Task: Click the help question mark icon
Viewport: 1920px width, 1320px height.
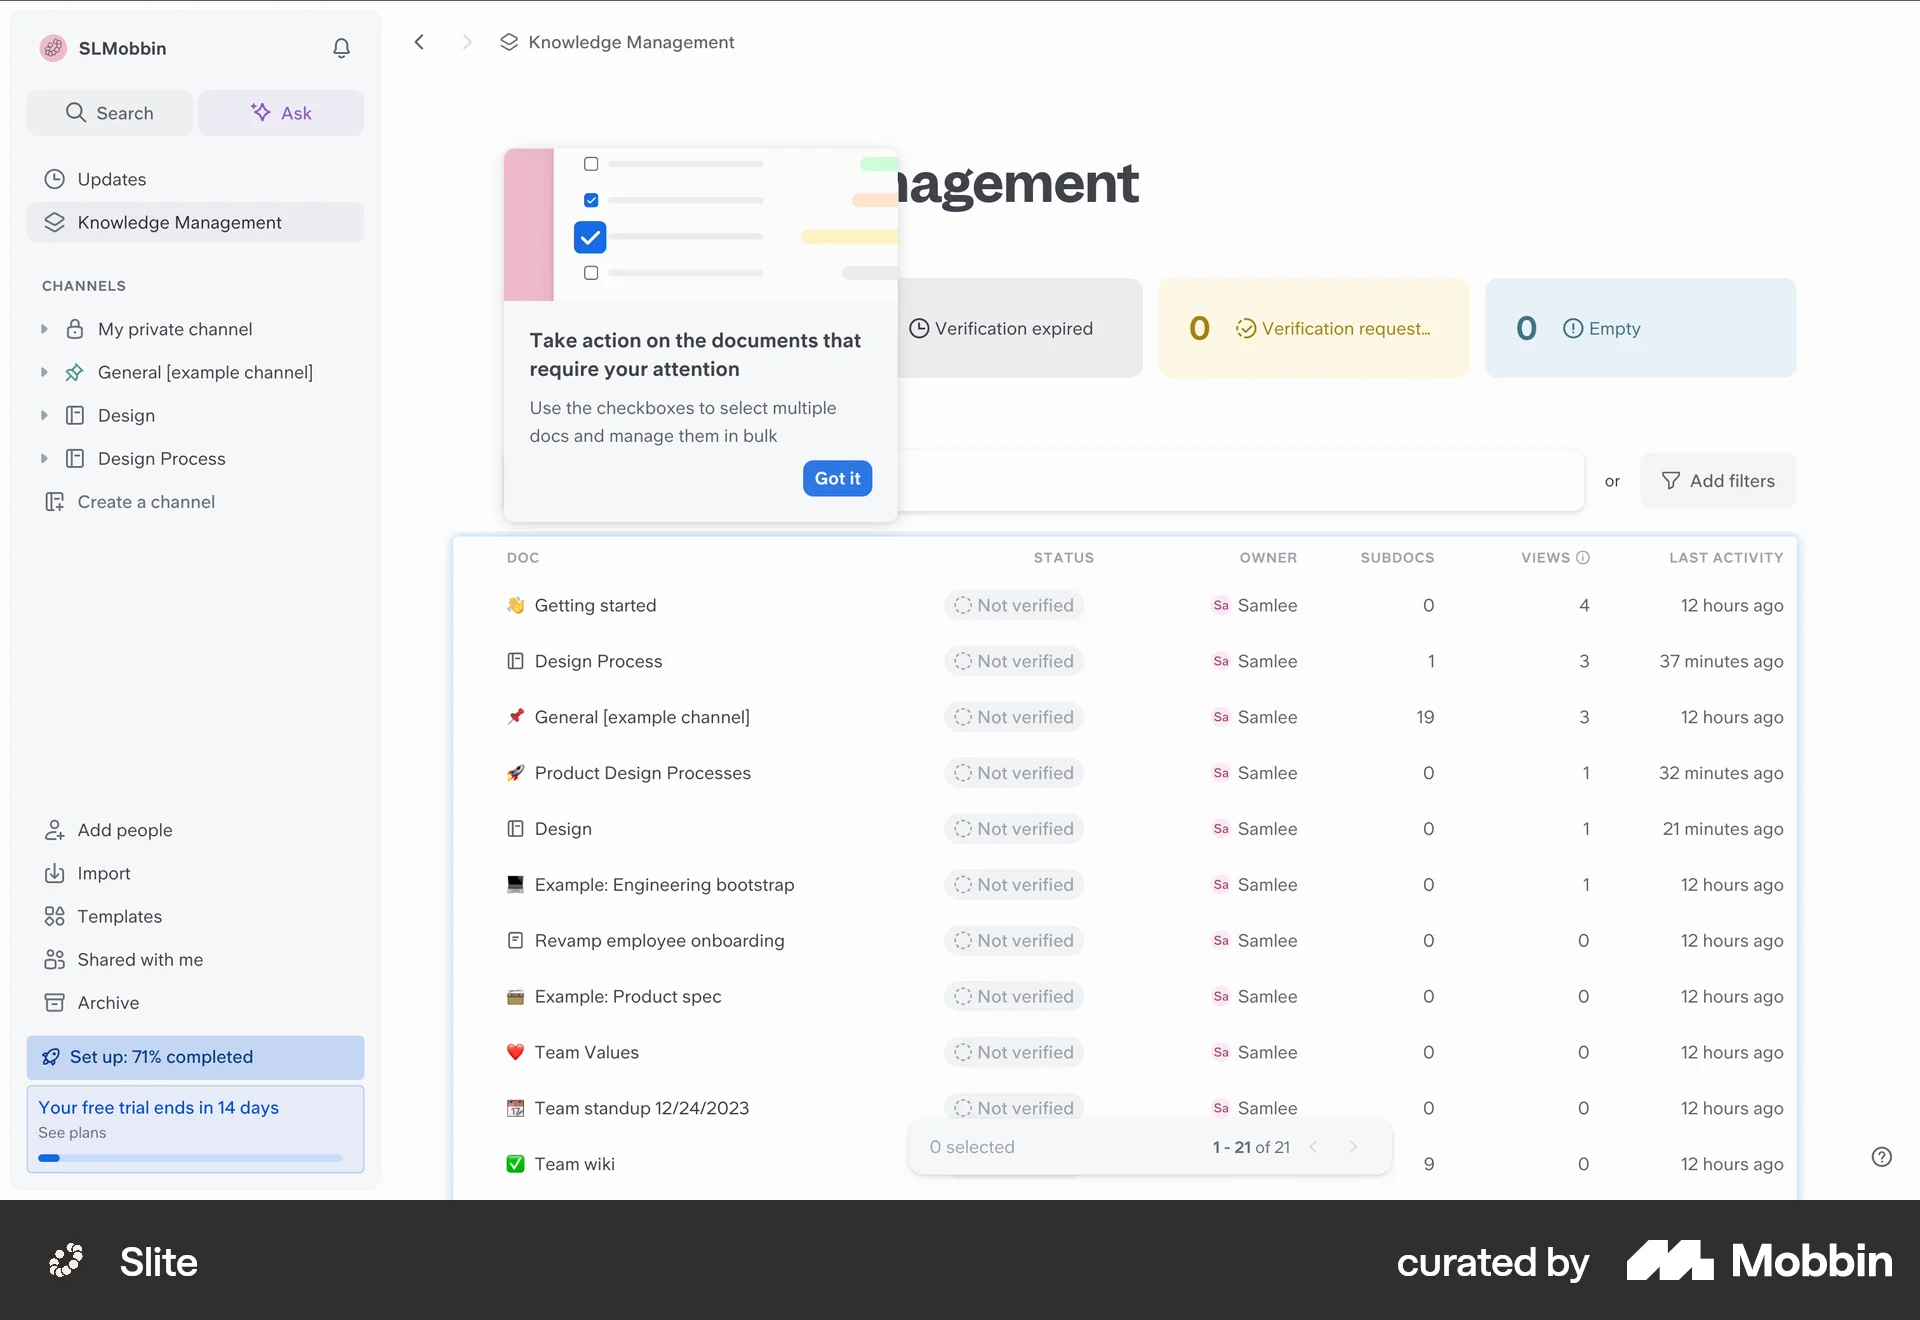Action: click(1881, 1157)
